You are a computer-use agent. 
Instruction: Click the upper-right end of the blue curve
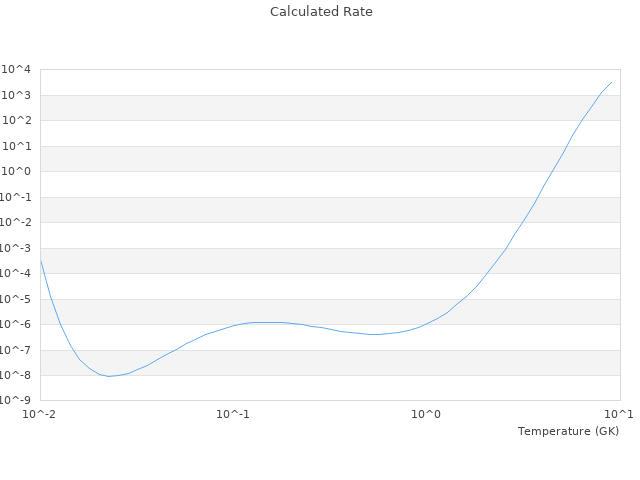click(x=611, y=82)
